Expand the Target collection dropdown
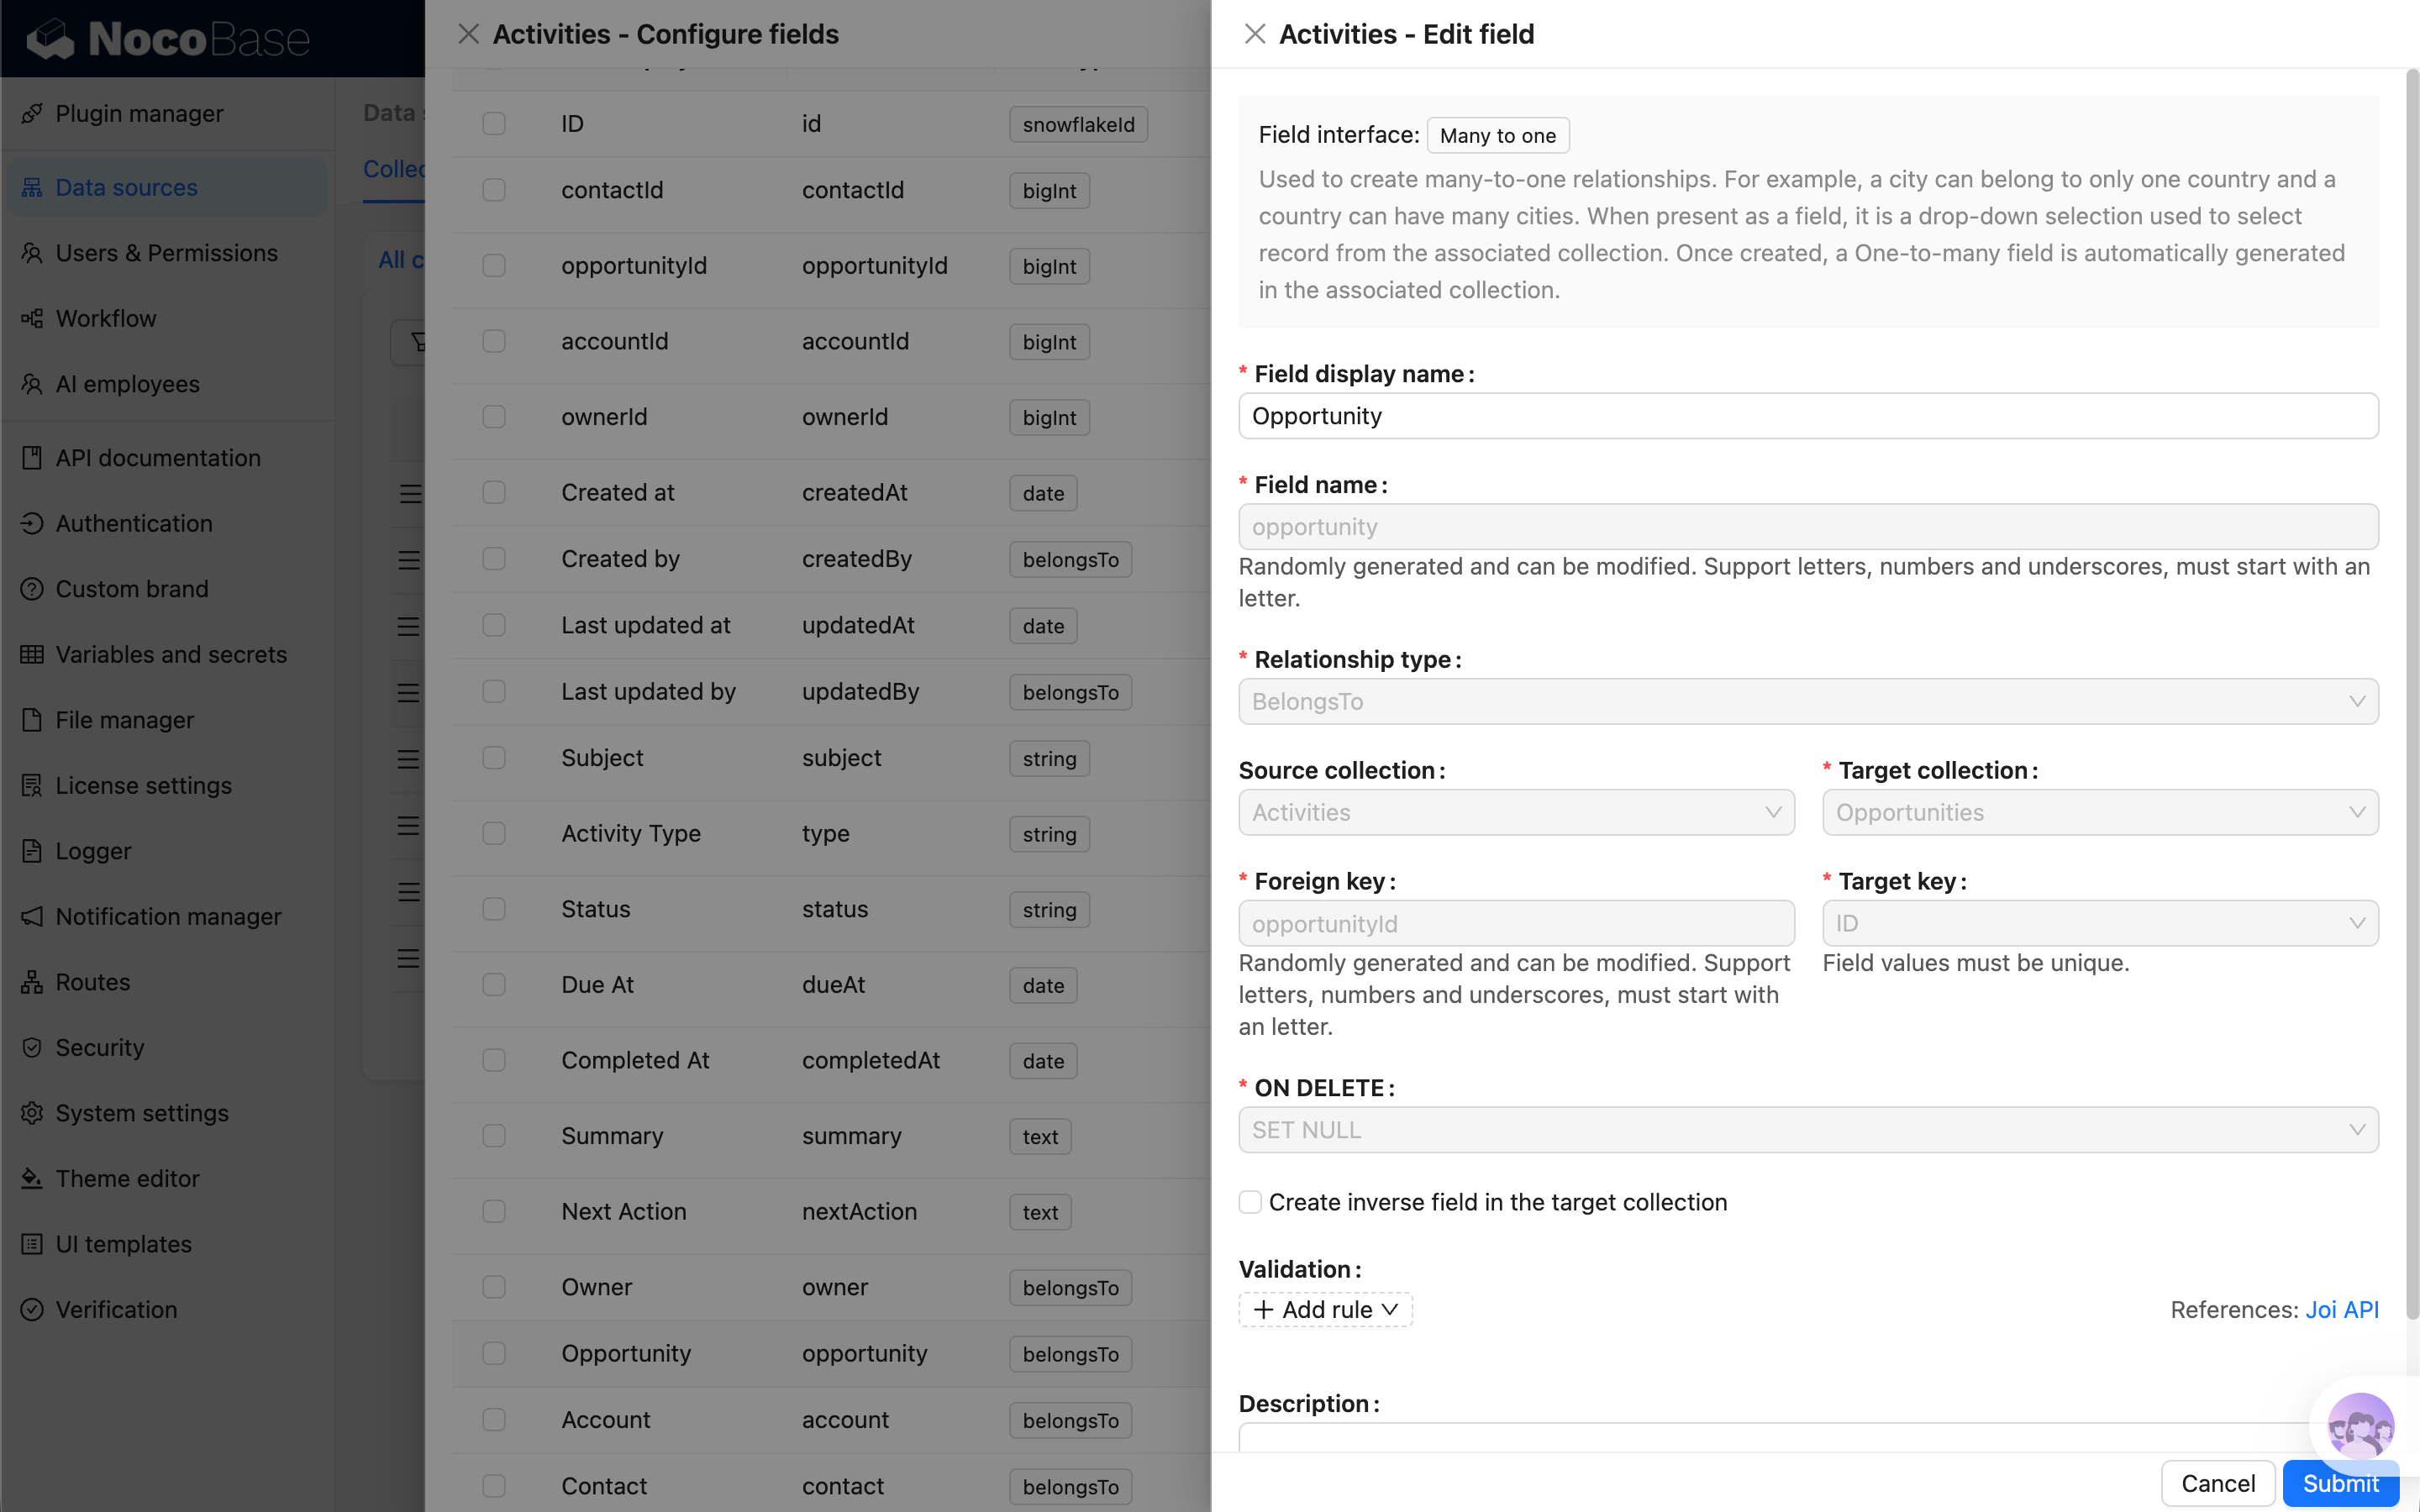Image resolution: width=2420 pixels, height=1512 pixels. (x=2098, y=812)
